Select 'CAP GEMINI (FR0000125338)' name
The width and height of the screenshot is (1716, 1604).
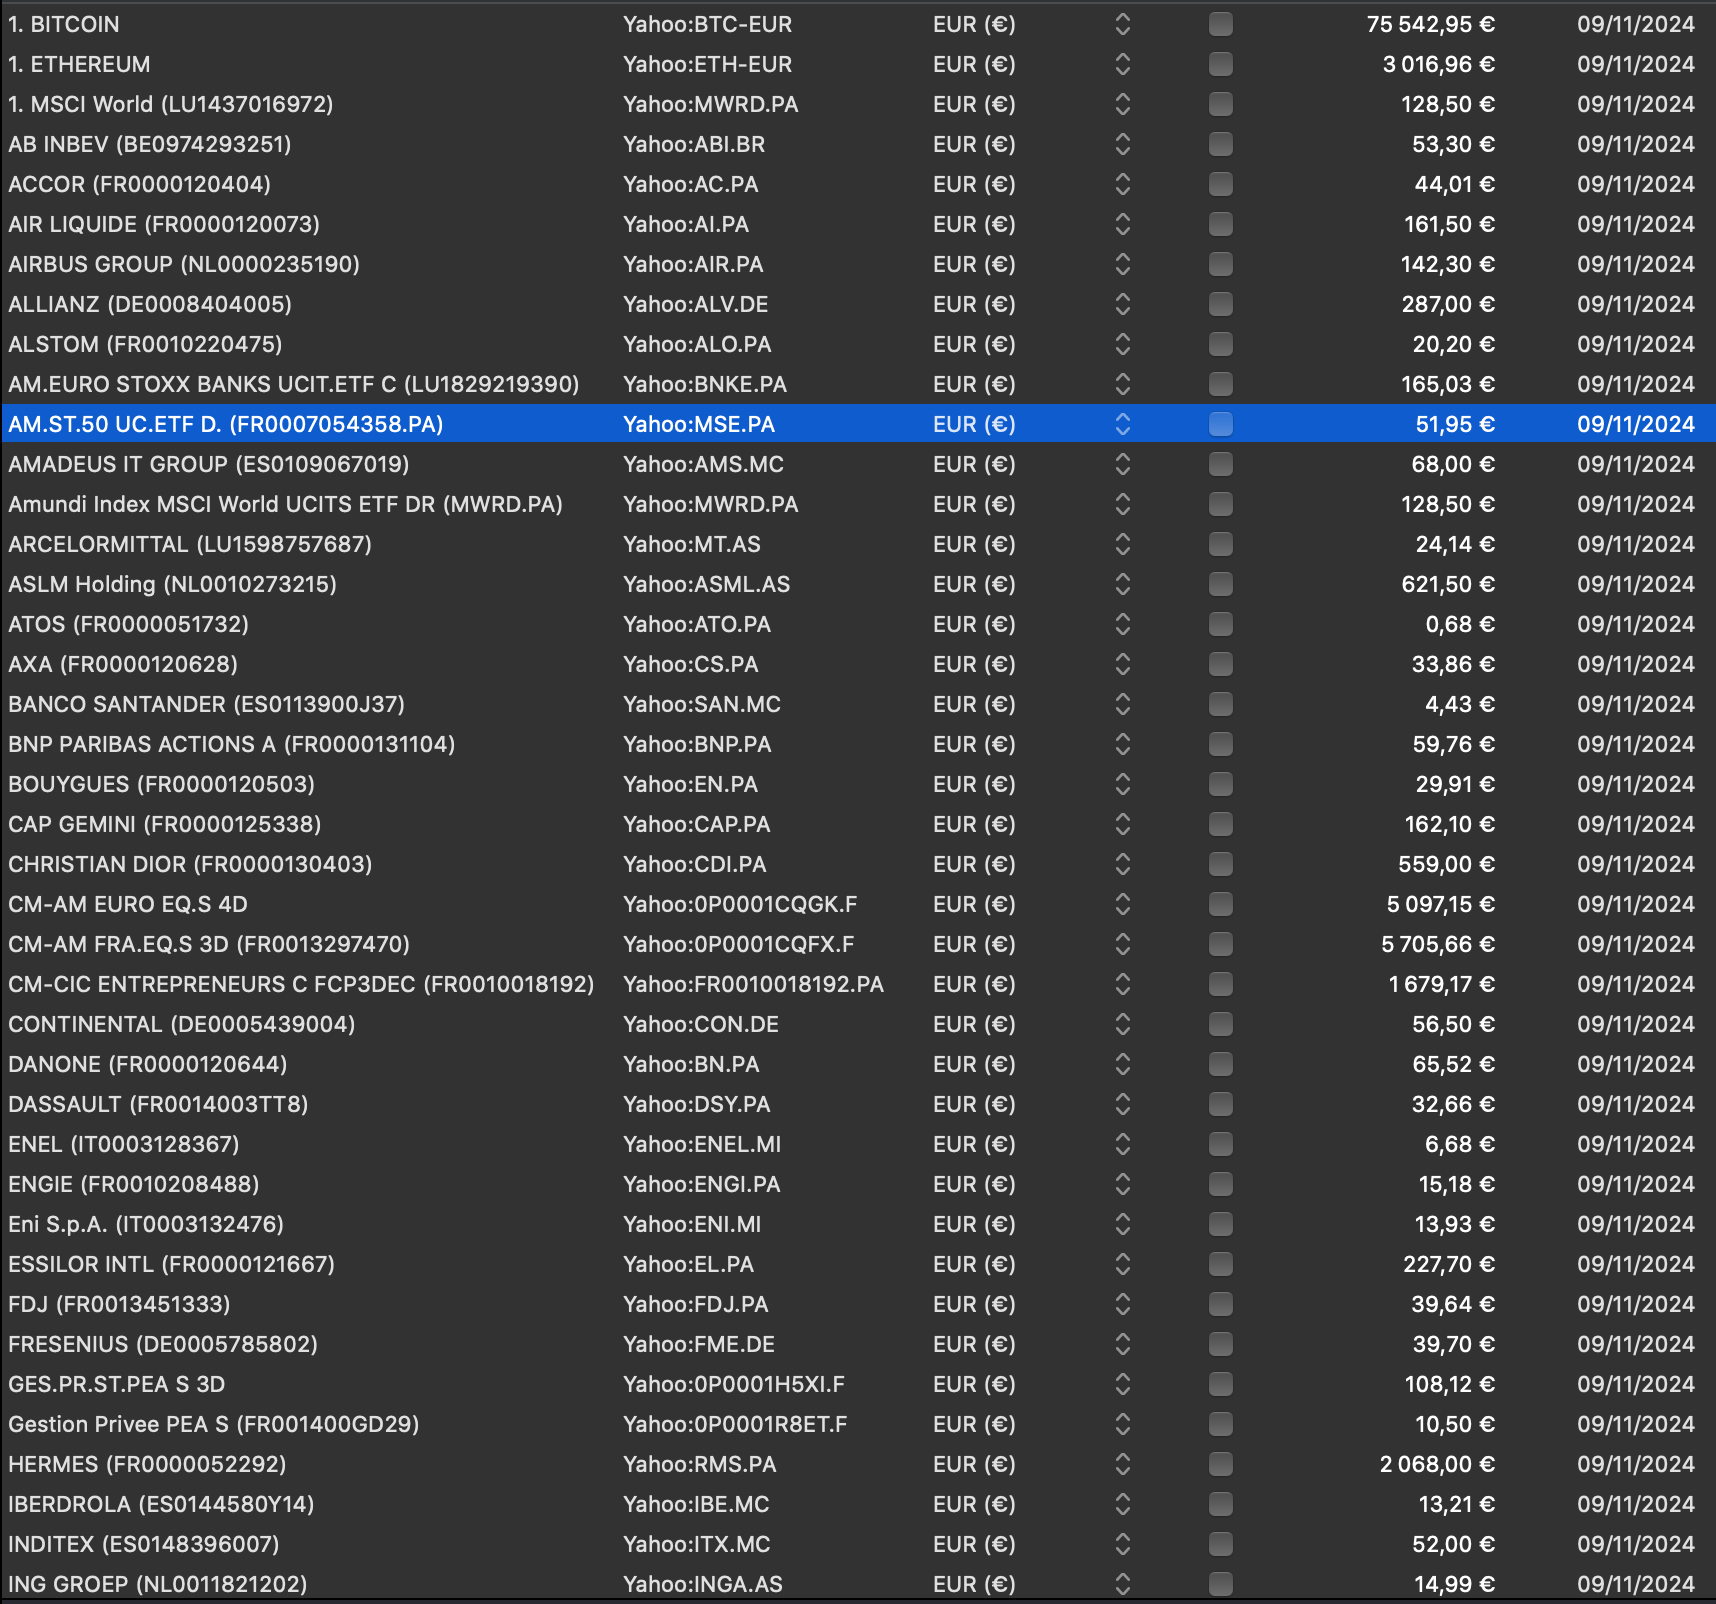coord(165,824)
